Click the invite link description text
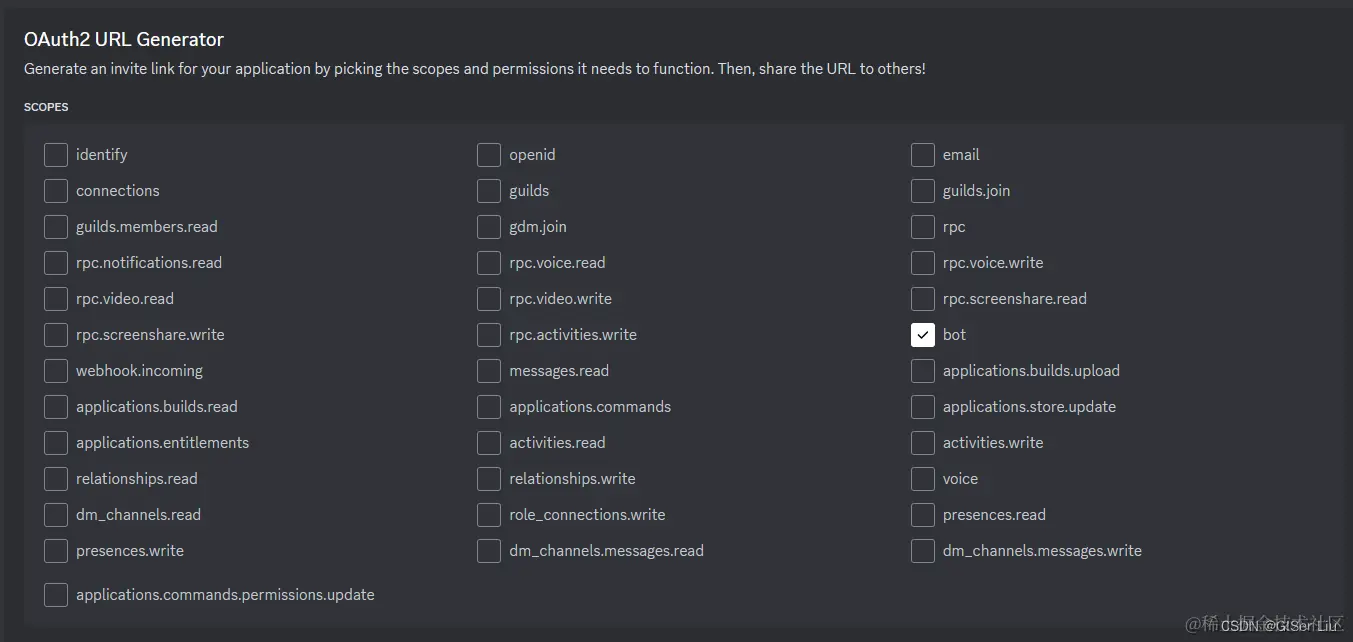 pyautogui.click(x=475, y=69)
